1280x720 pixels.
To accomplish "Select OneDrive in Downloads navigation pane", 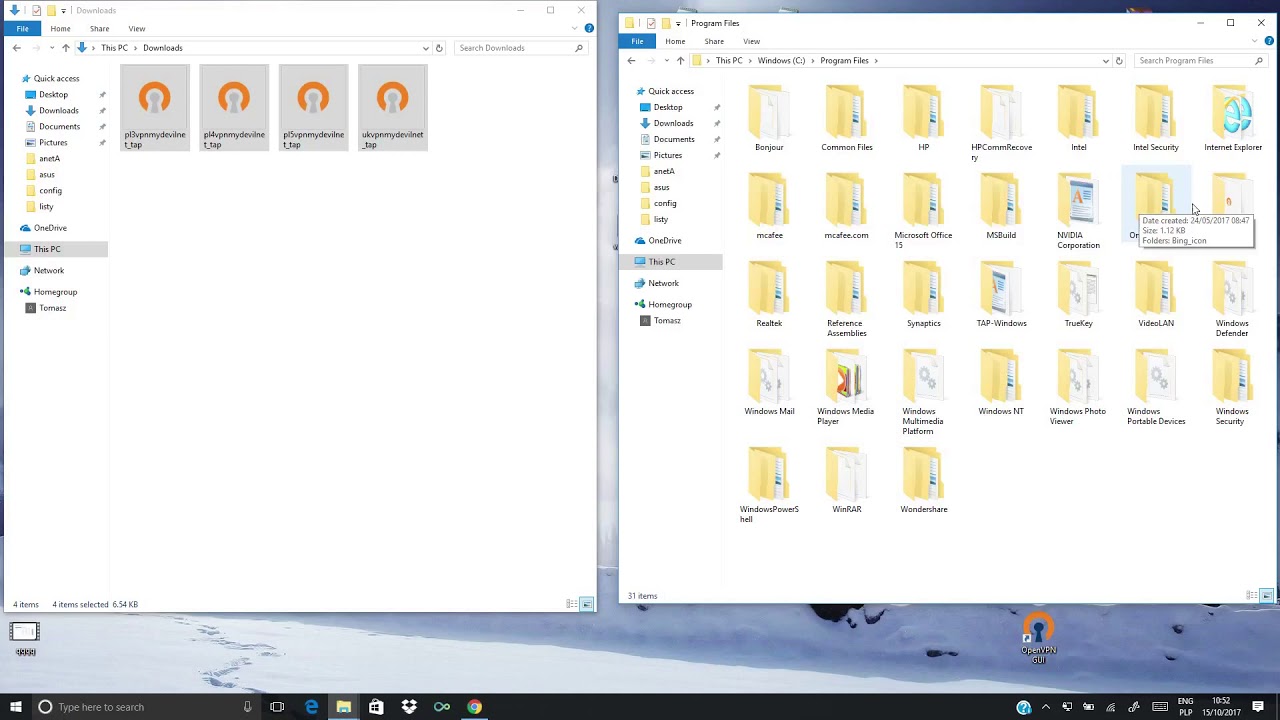I will point(50,228).
